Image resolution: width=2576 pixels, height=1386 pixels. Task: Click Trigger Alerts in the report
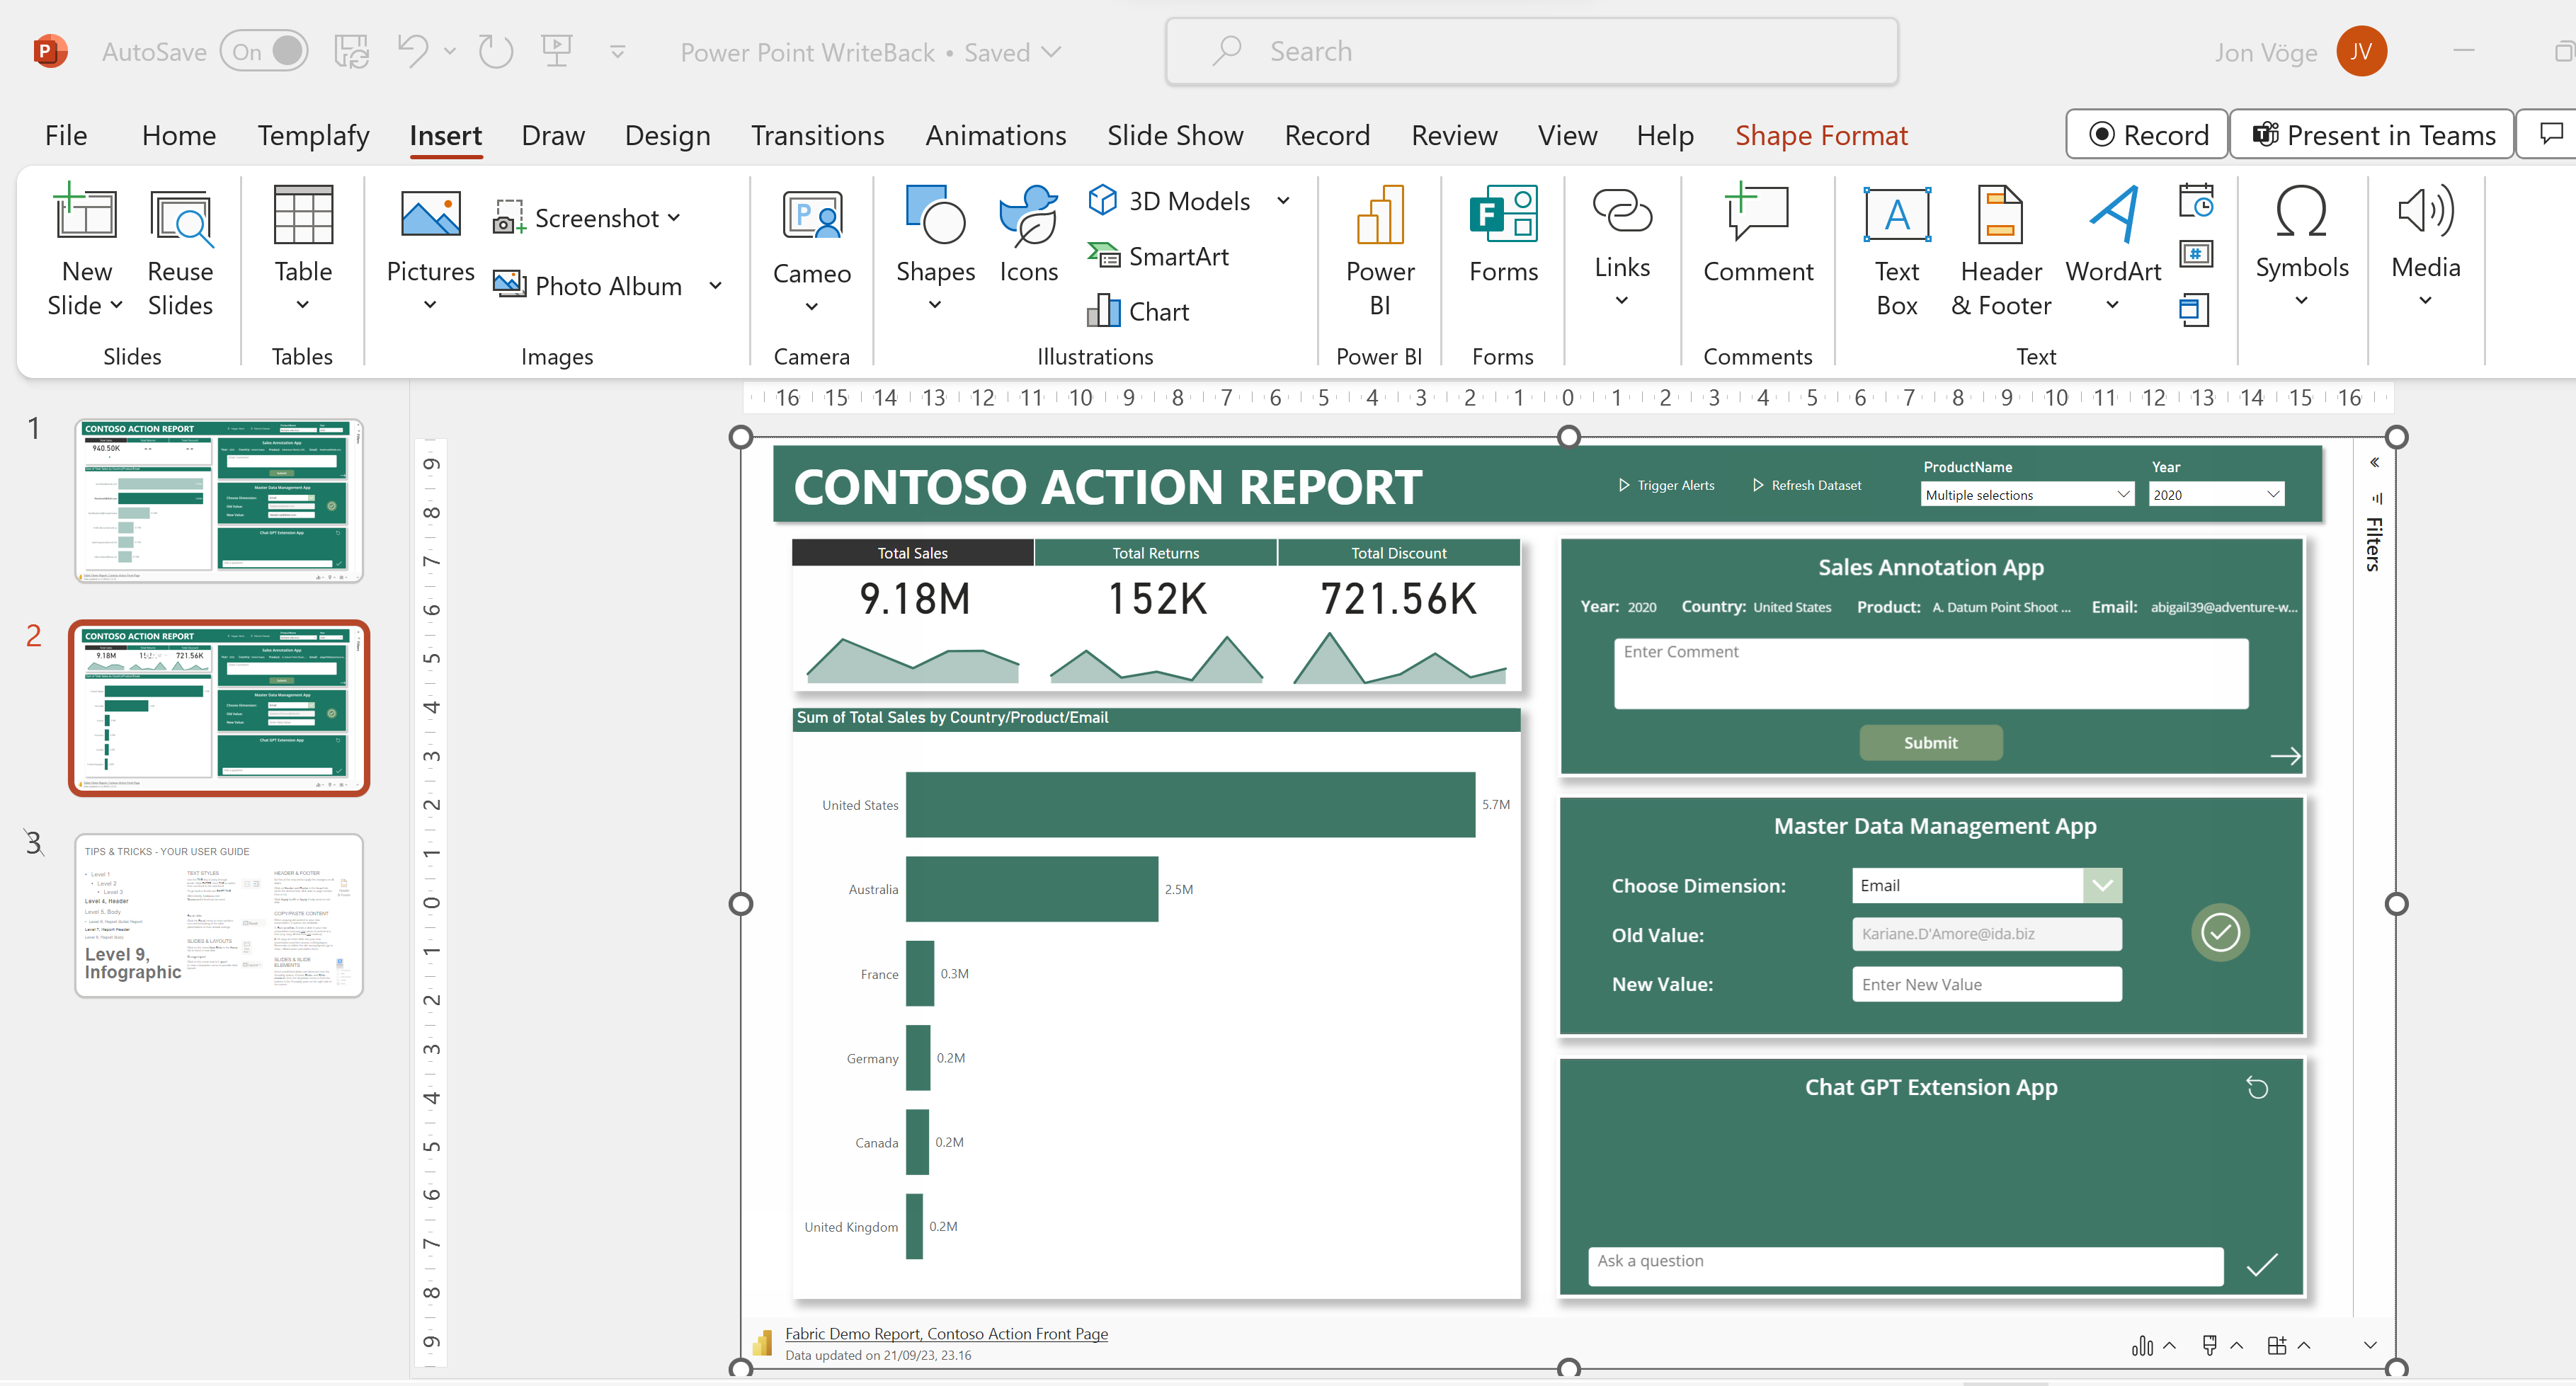(1666, 485)
